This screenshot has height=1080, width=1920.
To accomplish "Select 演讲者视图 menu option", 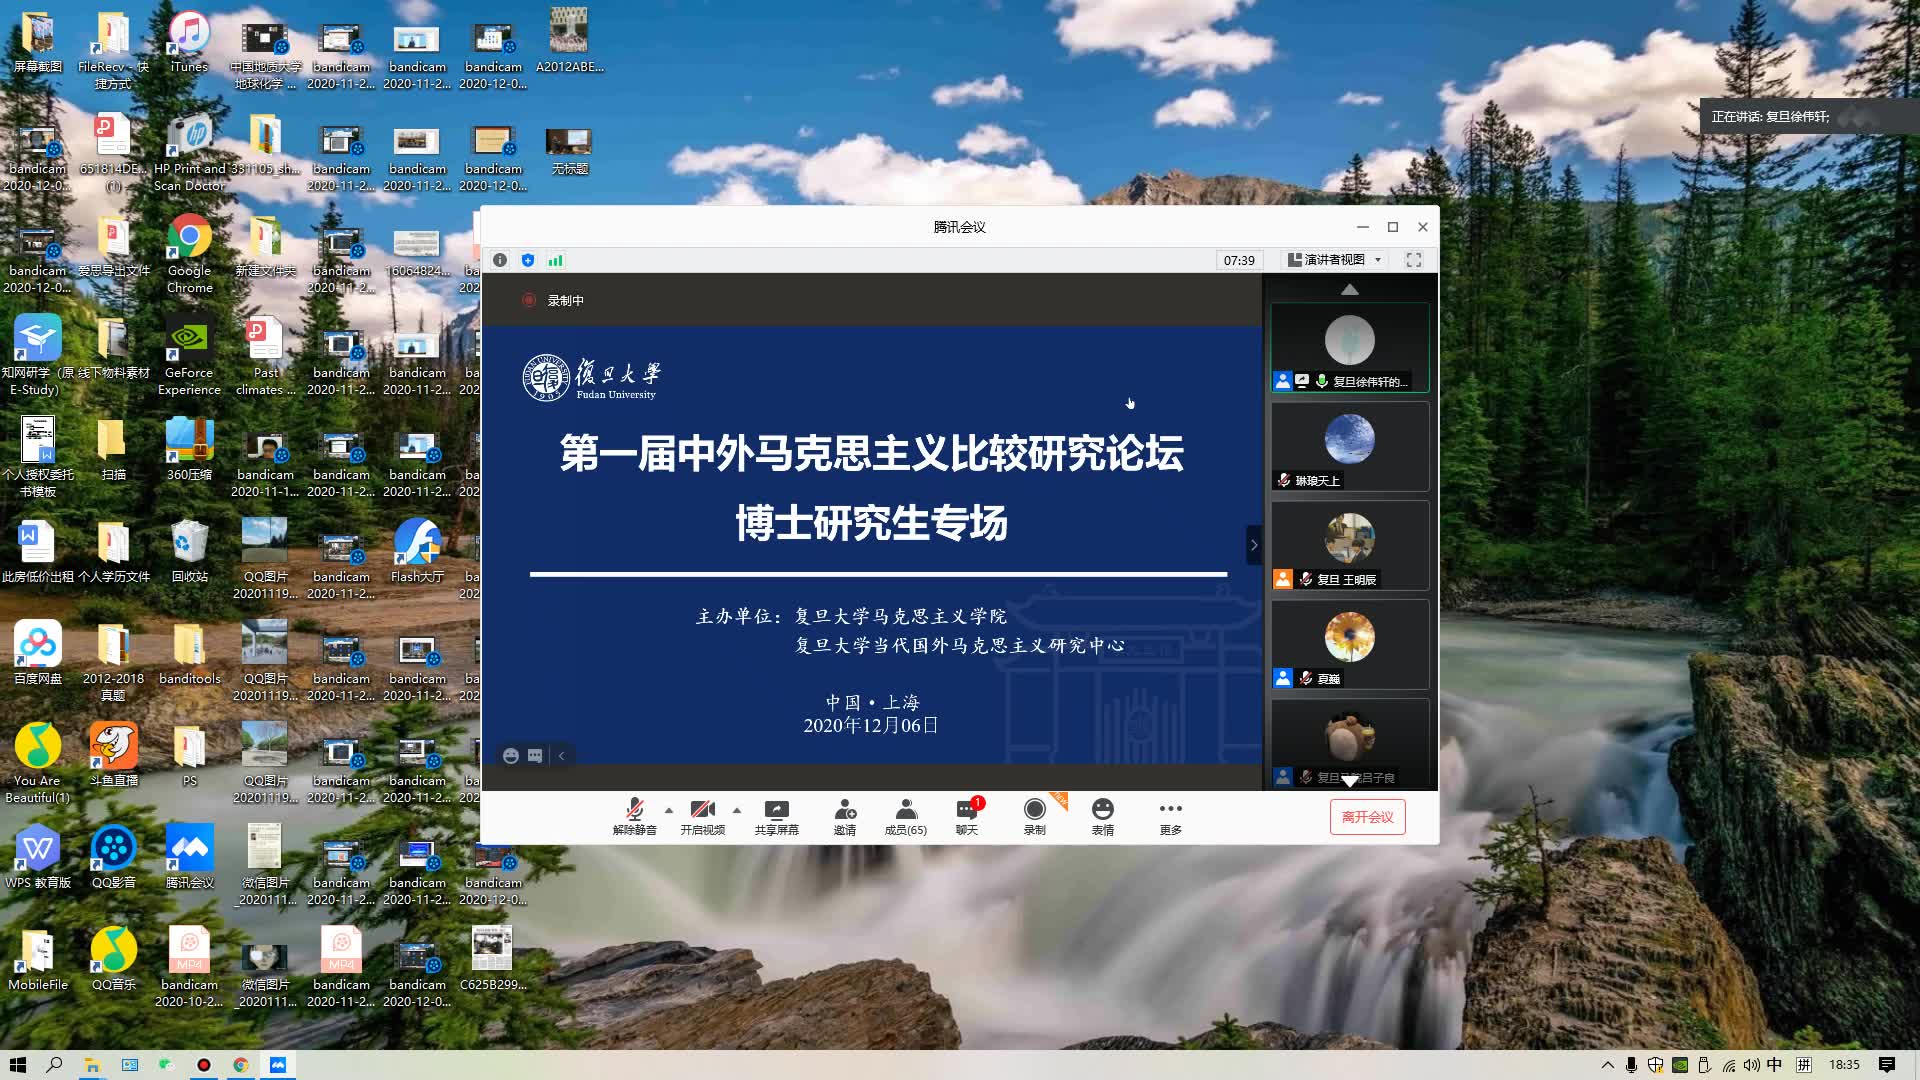I will [x=1332, y=260].
